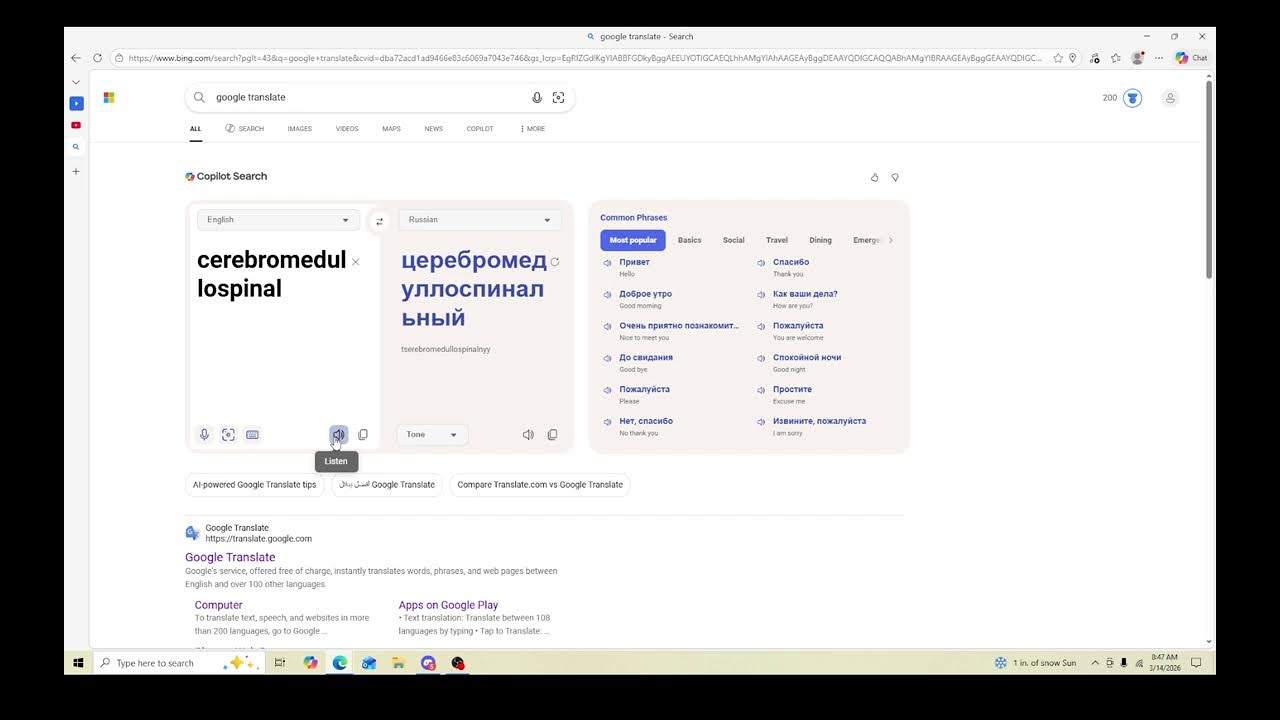
Task: Play audio for До свидания
Action: pyautogui.click(x=607, y=358)
